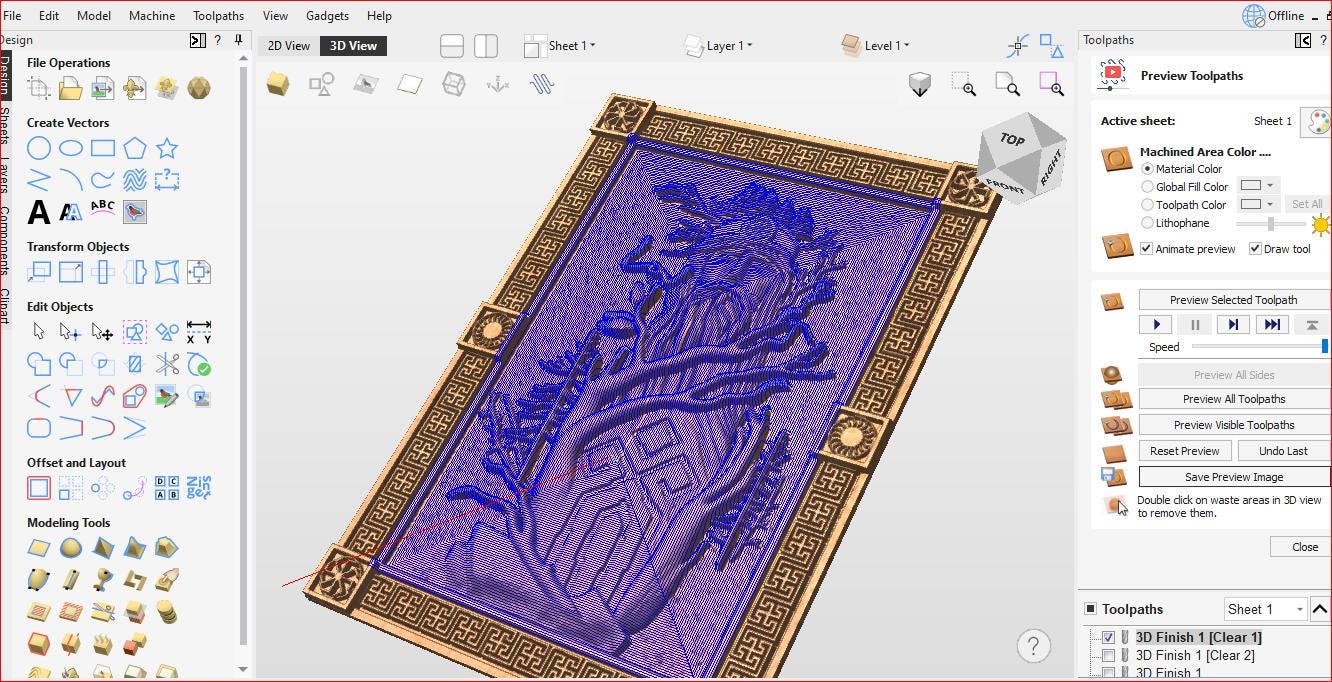
Task: Click Preview Visible Toolpaths button
Action: point(1233,425)
